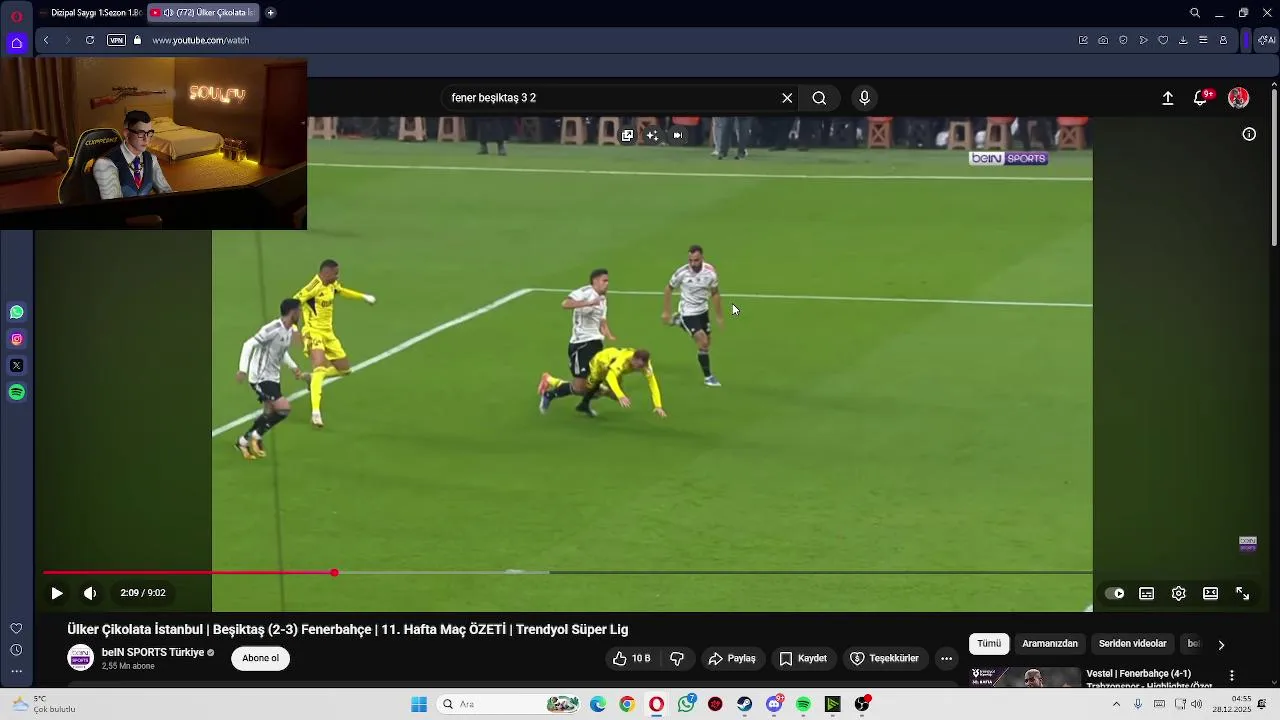The width and height of the screenshot is (1280, 720).
Task: Select the Serideki videolar filter chip
Action: (1133, 644)
